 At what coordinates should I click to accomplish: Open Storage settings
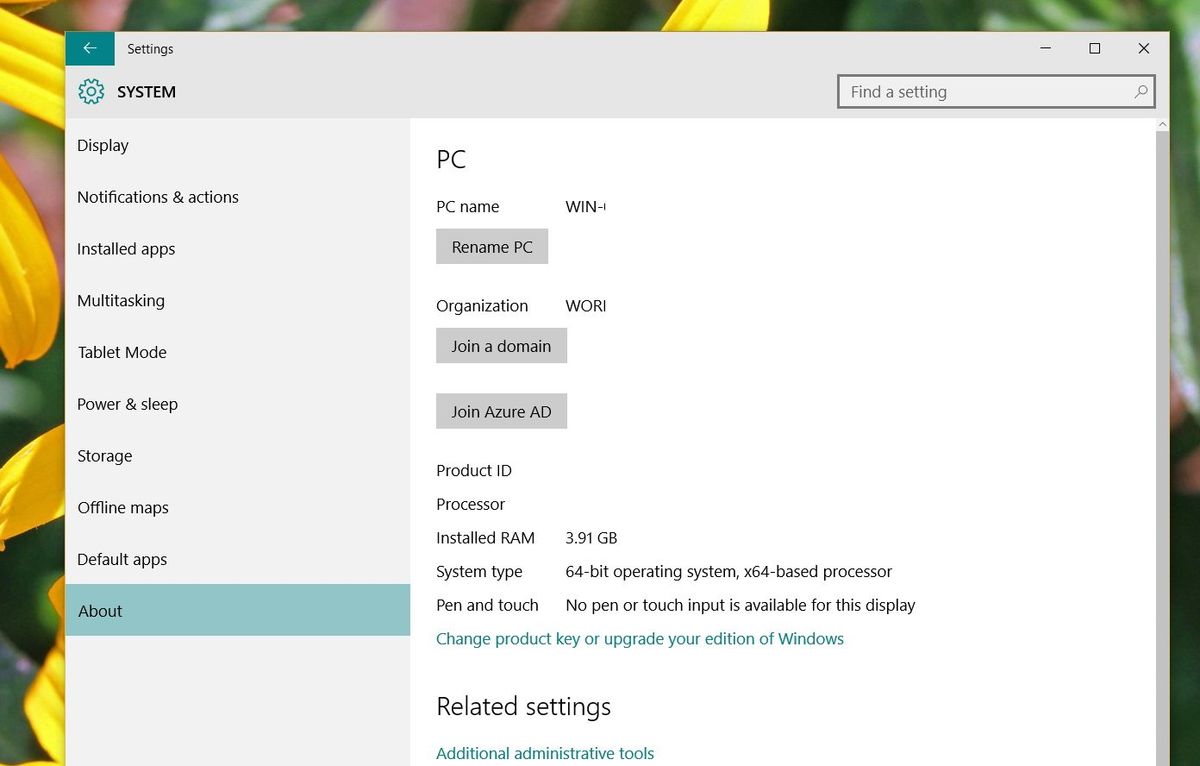[x=238, y=456]
